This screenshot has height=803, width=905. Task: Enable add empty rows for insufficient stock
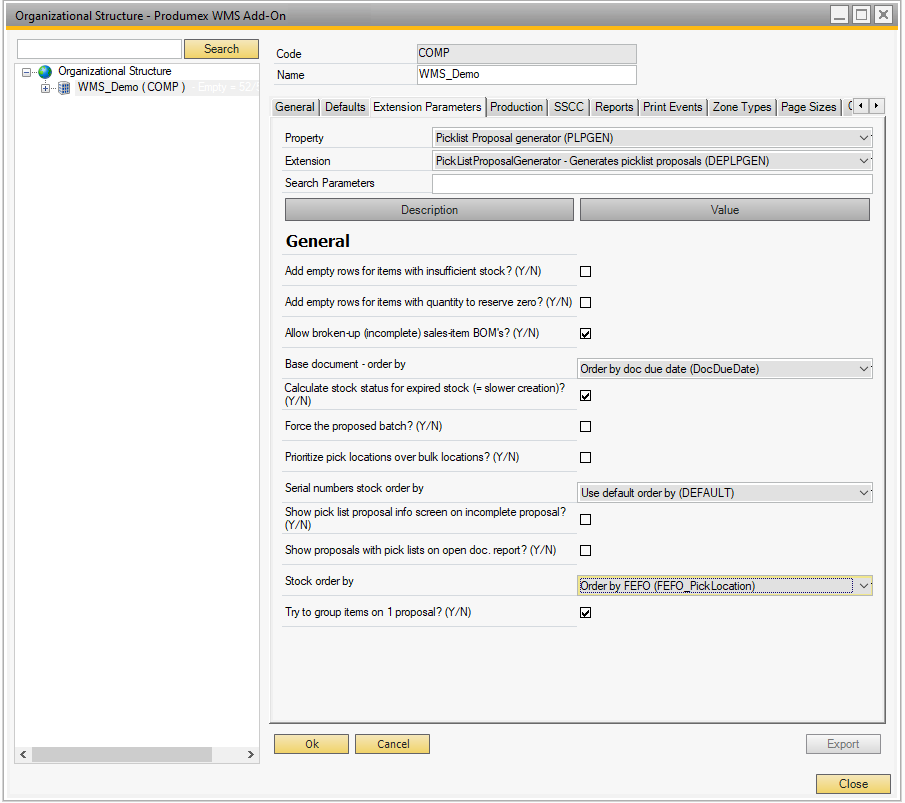click(x=586, y=271)
